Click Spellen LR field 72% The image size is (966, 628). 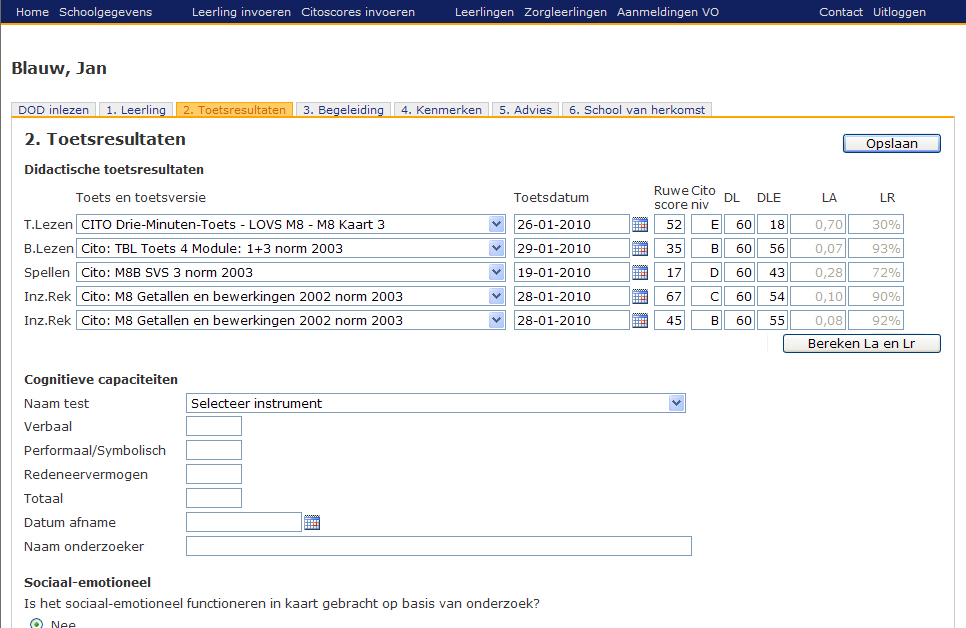876,272
